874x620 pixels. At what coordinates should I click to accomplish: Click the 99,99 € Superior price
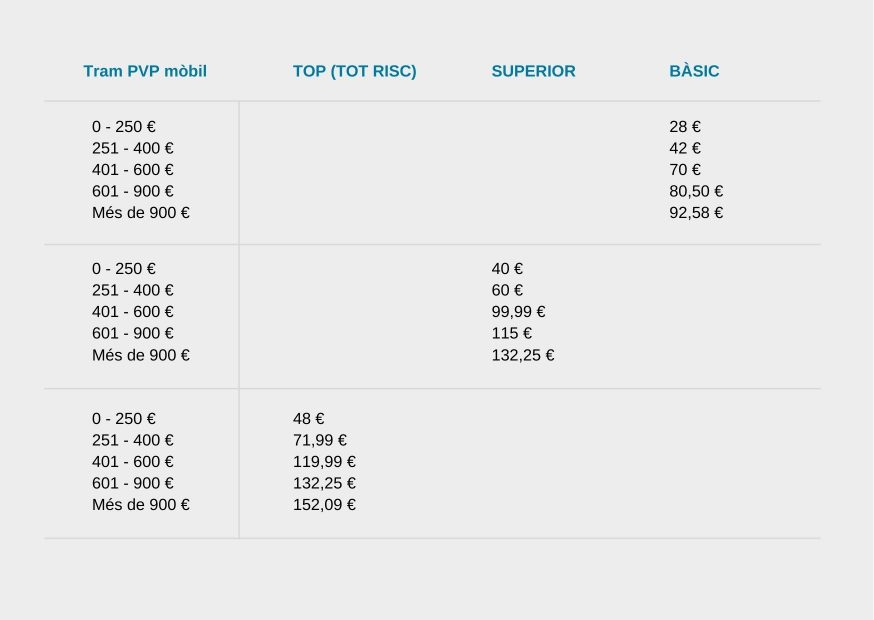coord(518,312)
